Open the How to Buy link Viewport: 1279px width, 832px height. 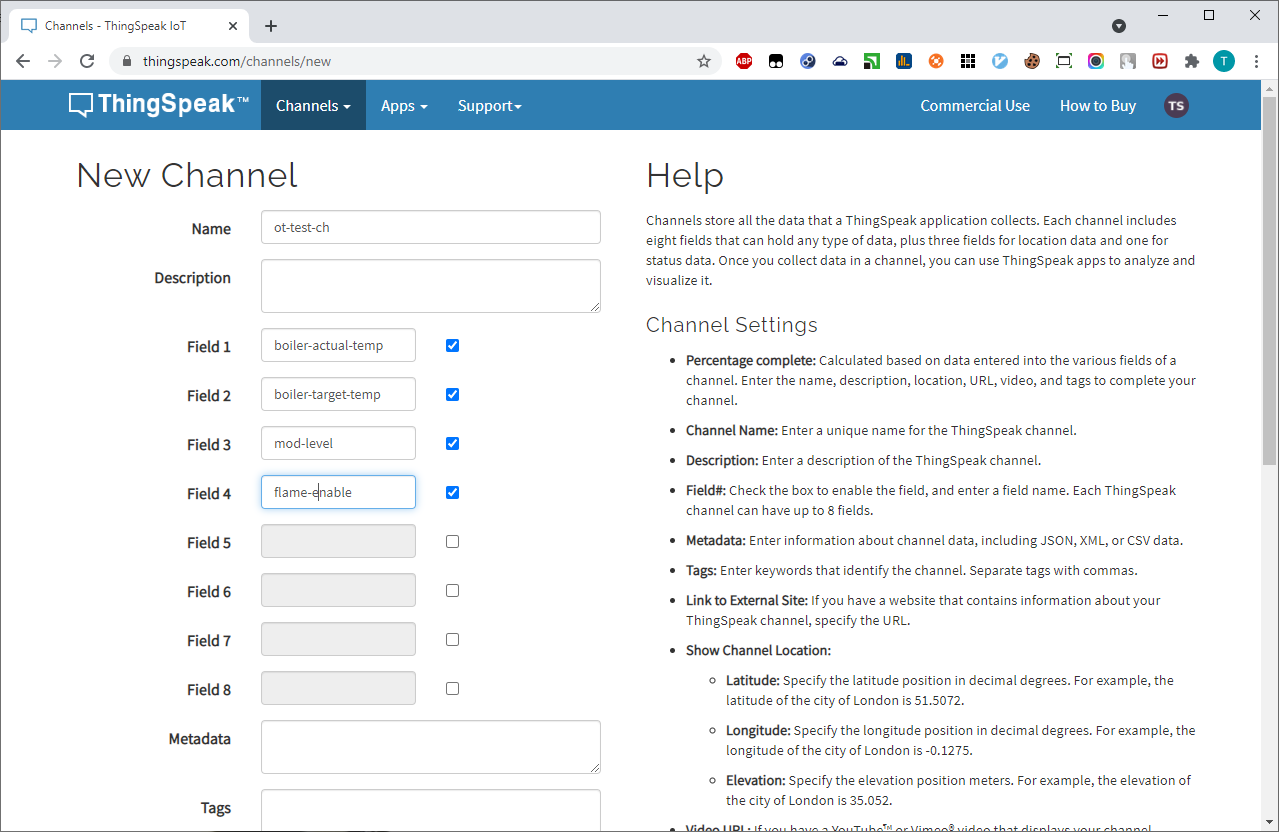pos(1097,106)
